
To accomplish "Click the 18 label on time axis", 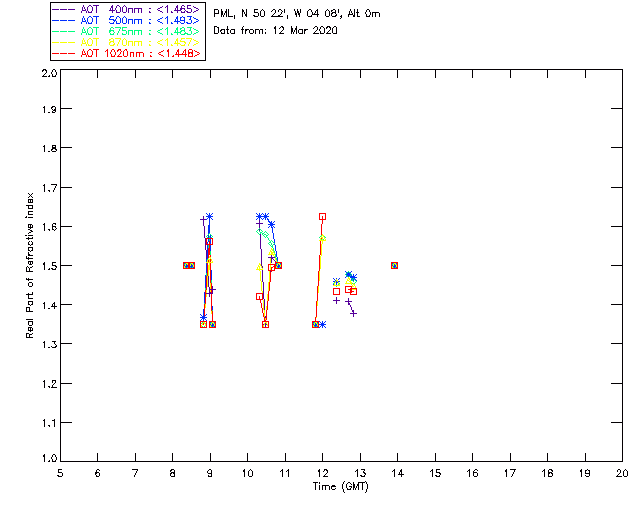I will (x=548, y=473).
